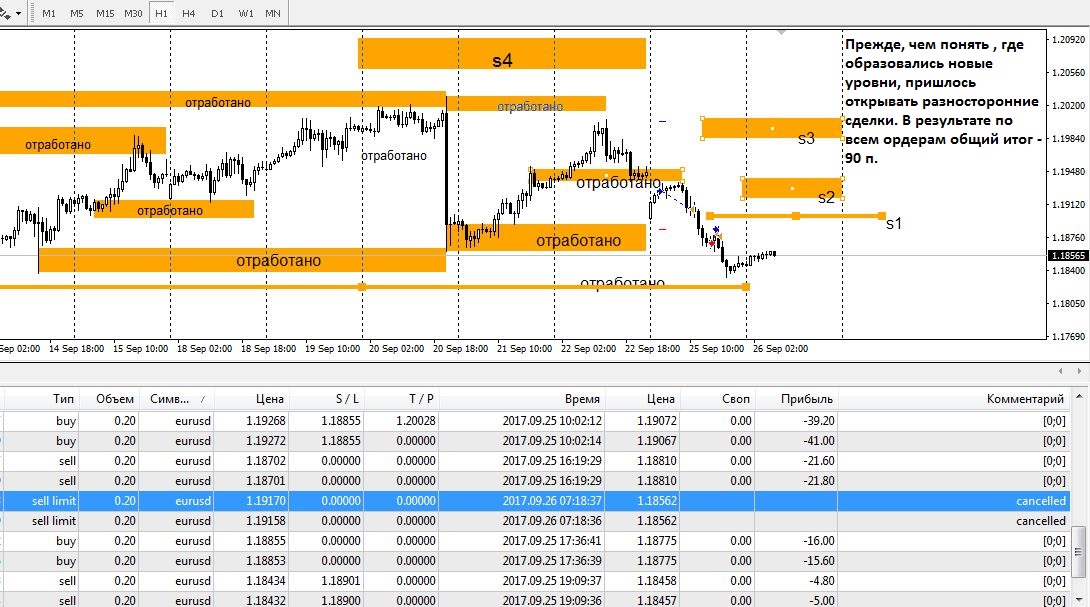
Task: Click the chart horizontal scroll right arrow
Action: tap(1079, 371)
